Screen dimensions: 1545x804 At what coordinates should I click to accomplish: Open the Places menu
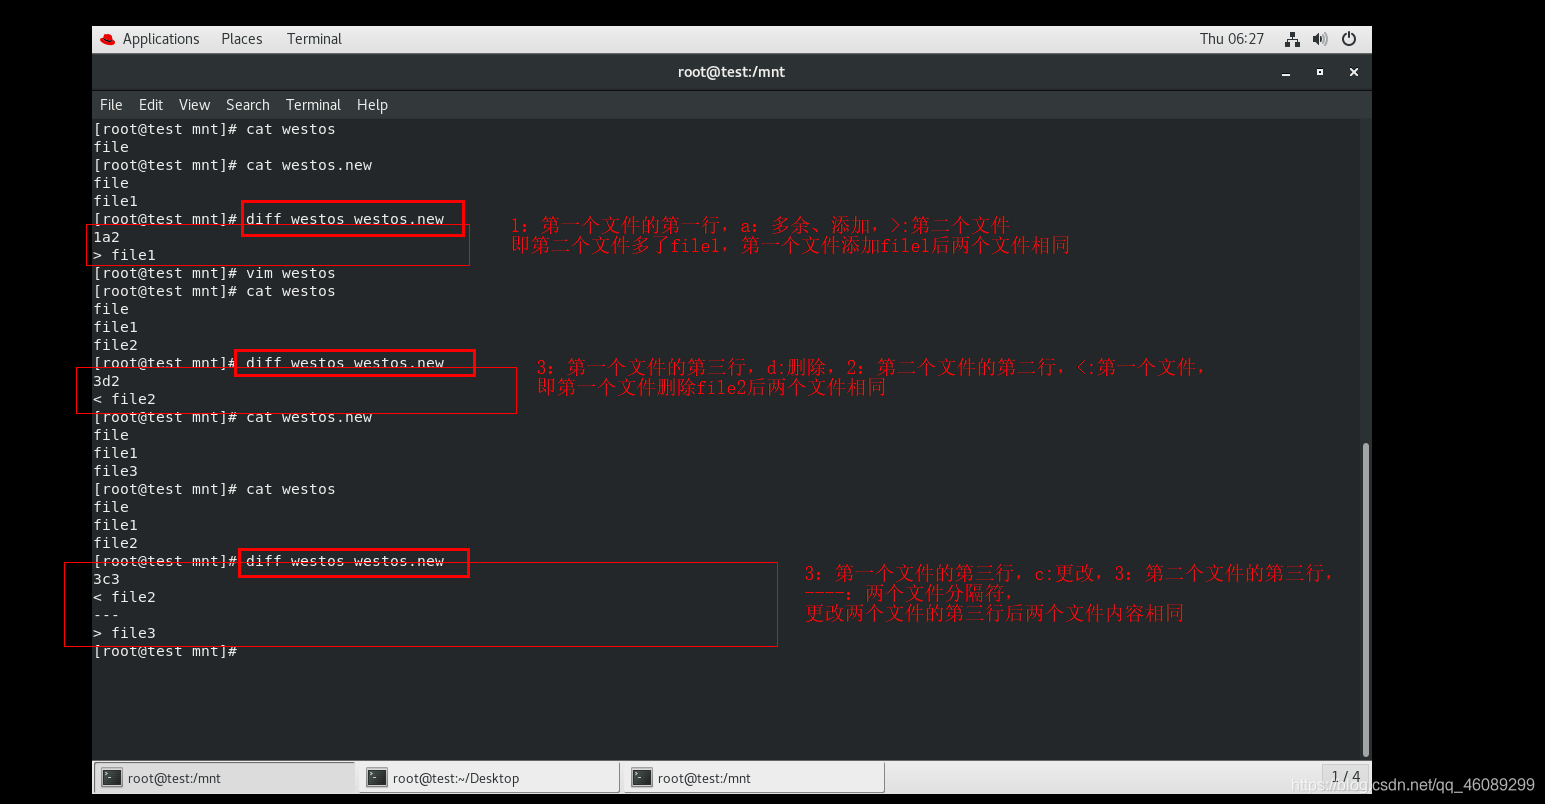pos(242,39)
